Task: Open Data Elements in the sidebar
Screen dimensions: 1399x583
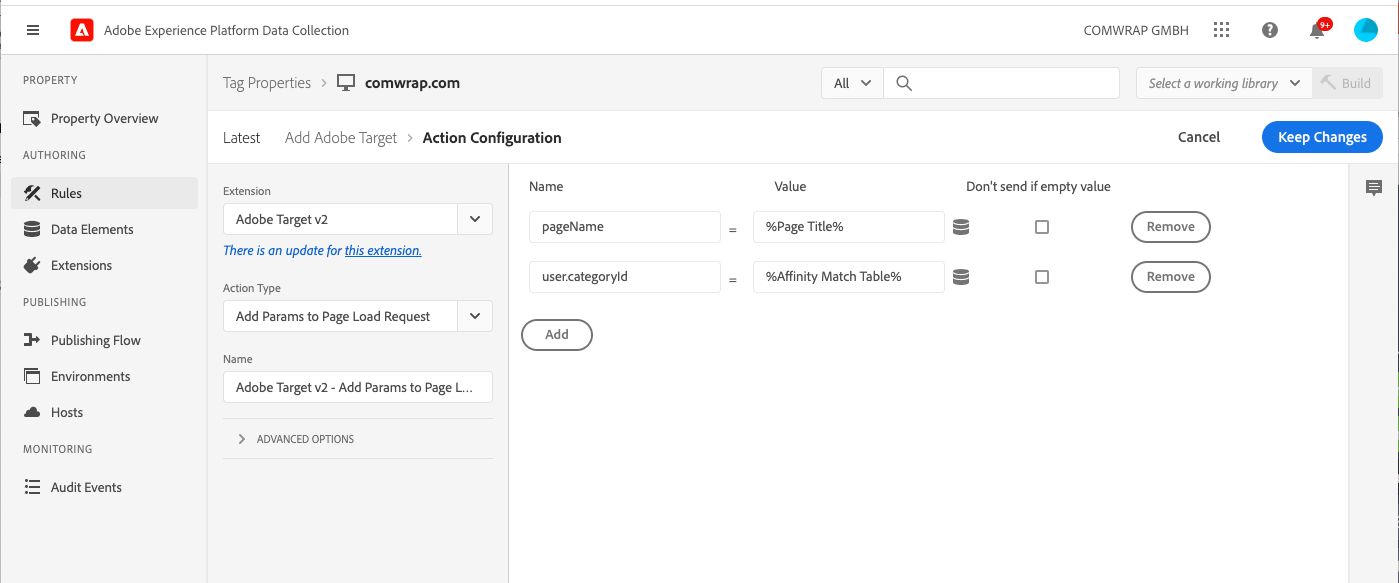Action: pyautogui.click(x=104, y=229)
